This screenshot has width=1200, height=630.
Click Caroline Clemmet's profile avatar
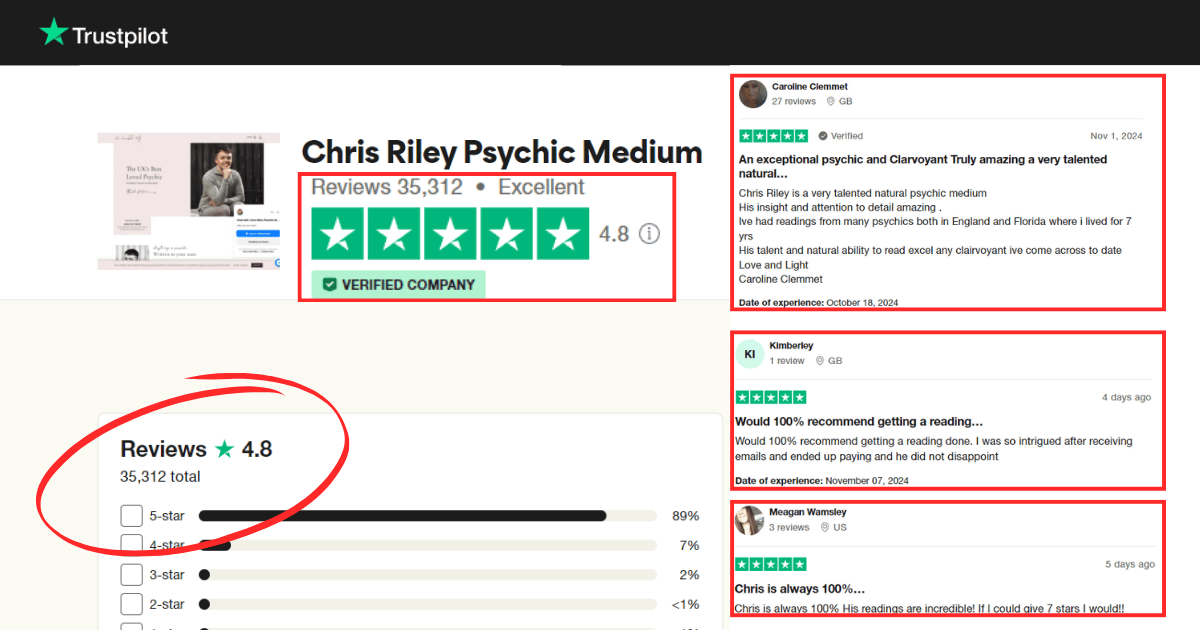pyautogui.click(x=752, y=94)
